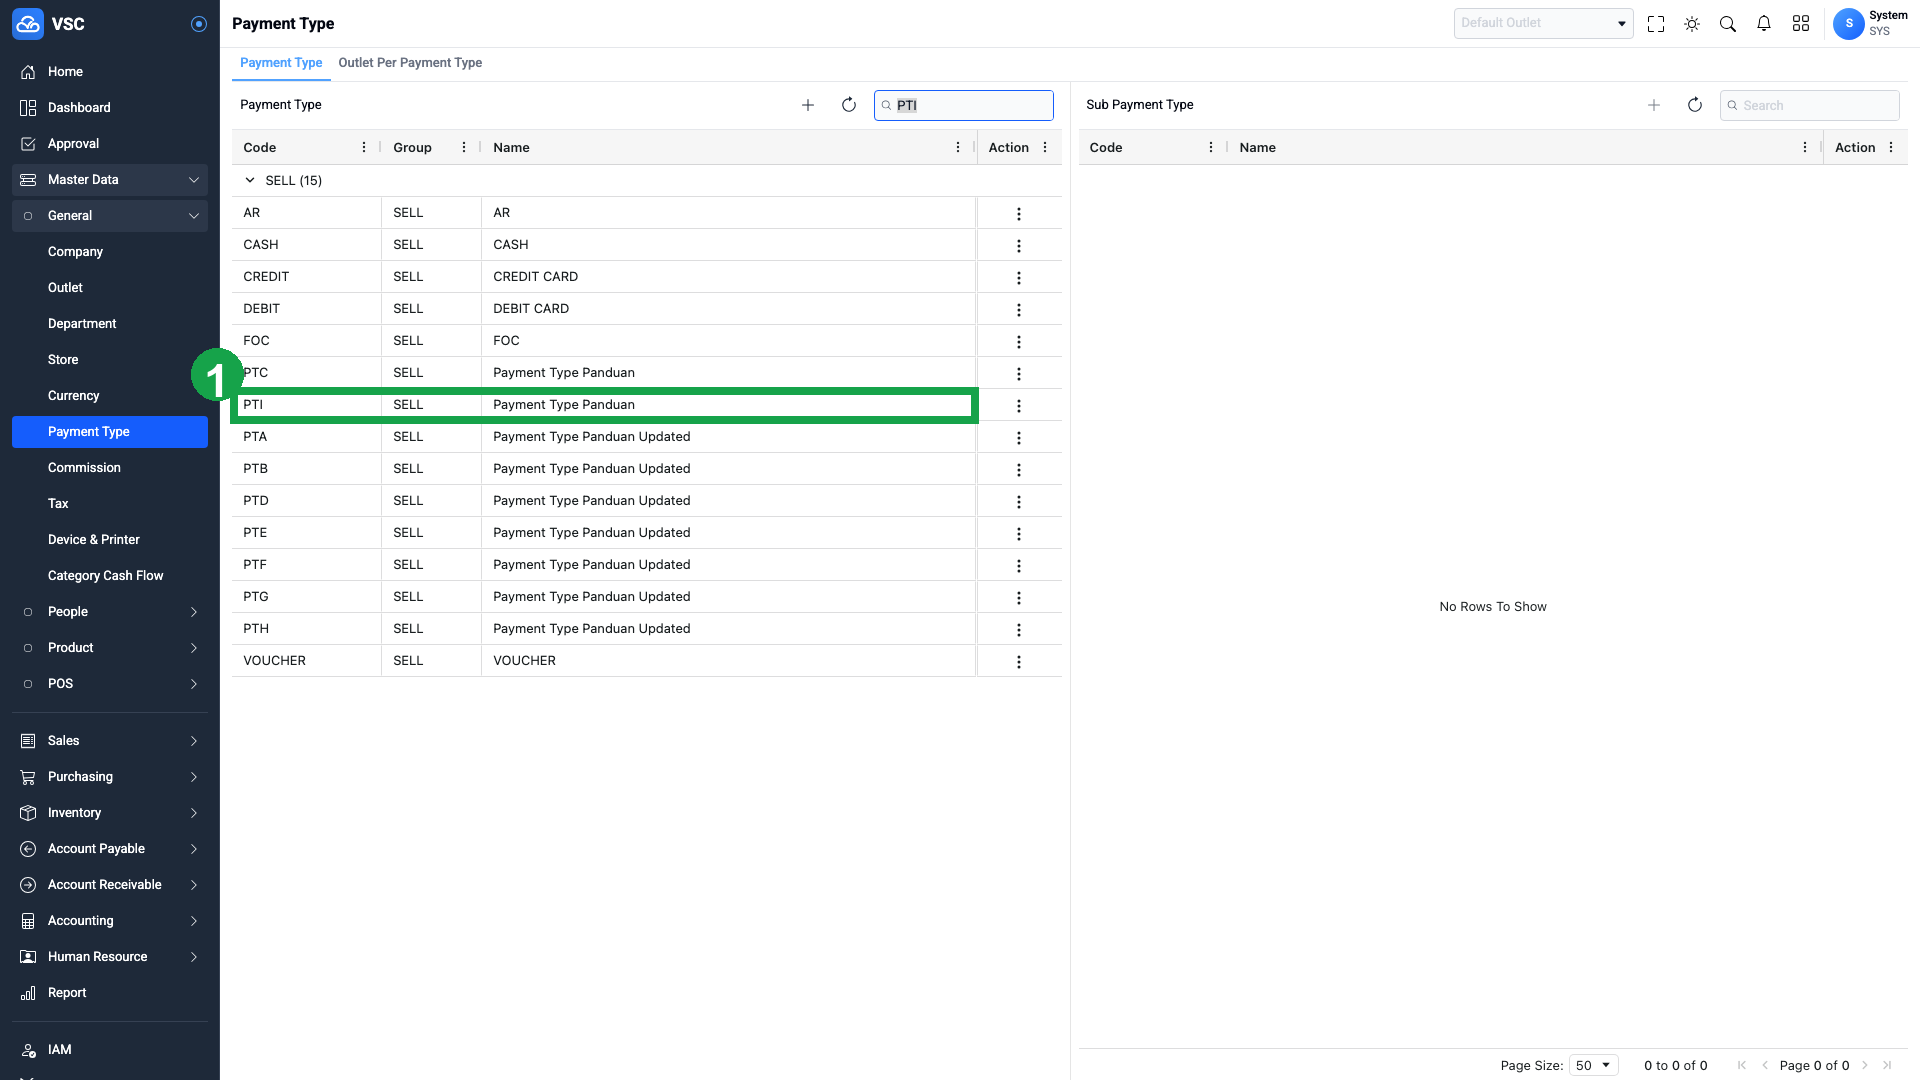Open action menu for PTC row

(x=1019, y=373)
